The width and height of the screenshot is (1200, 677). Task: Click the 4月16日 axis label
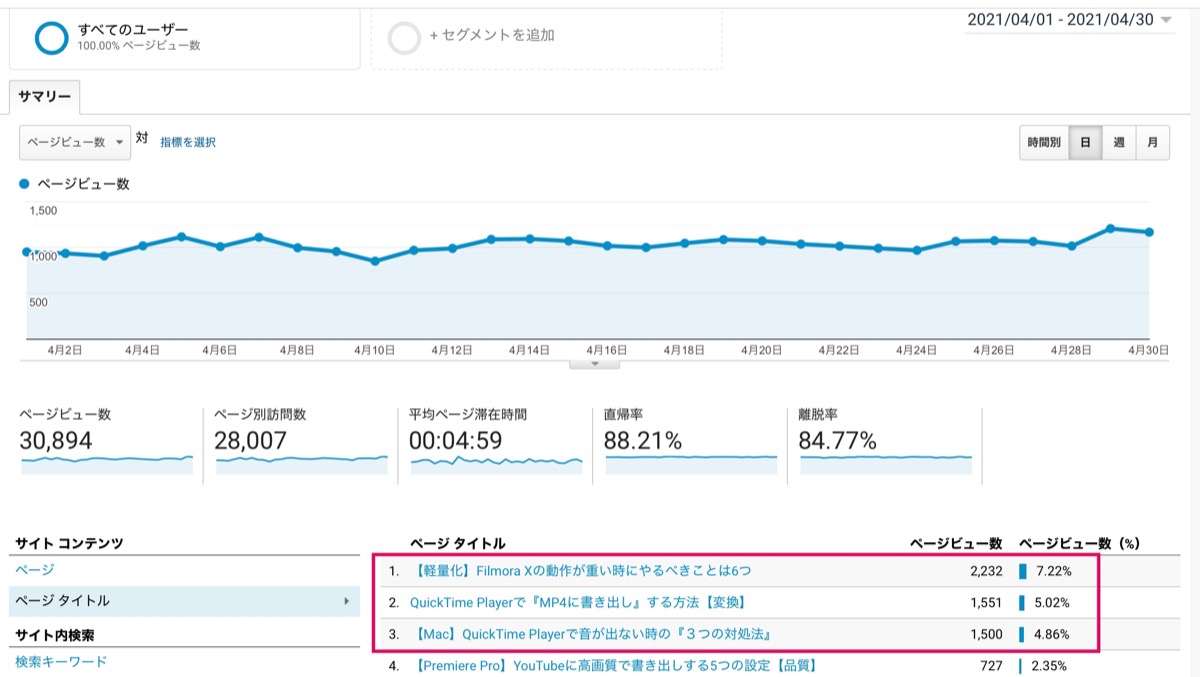[x=607, y=350]
